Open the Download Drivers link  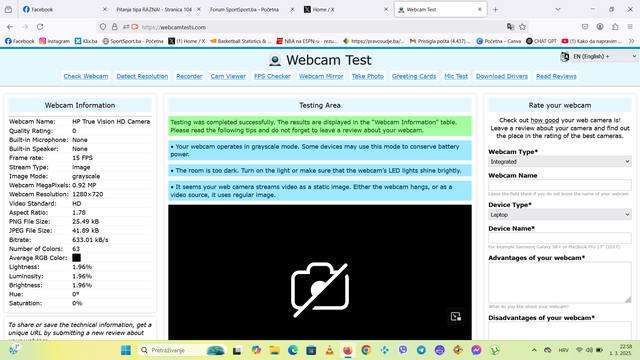[x=502, y=76]
